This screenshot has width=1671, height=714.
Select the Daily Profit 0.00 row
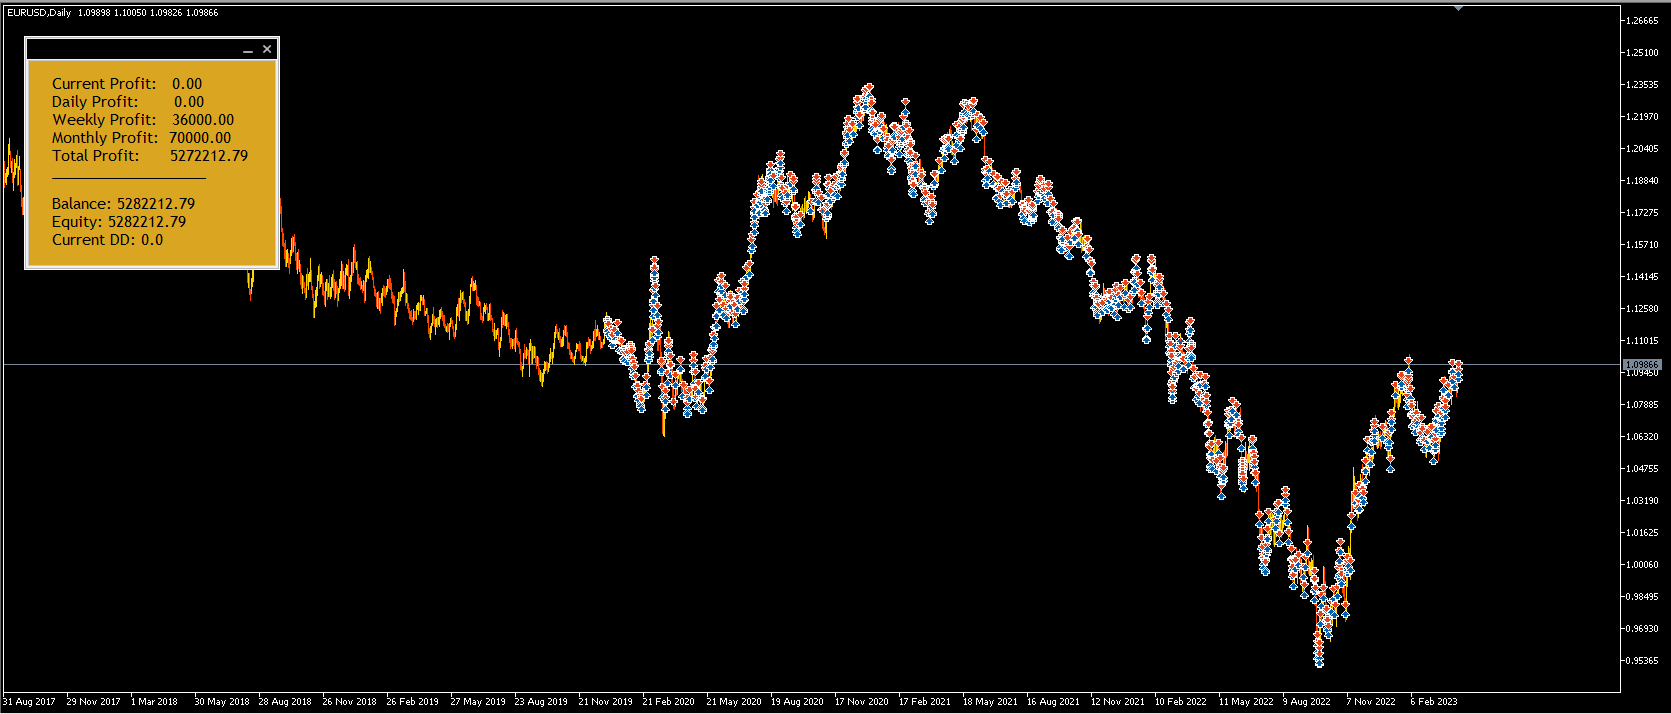point(128,102)
